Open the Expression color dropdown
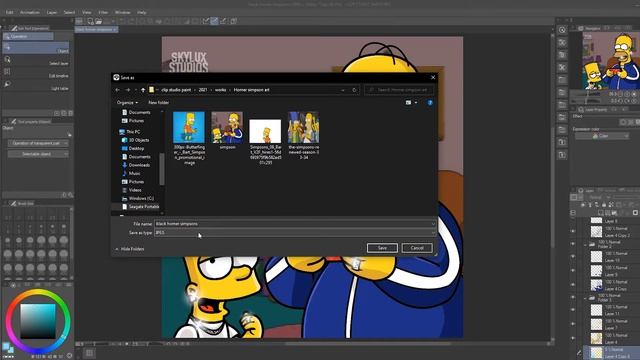This screenshot has width=640, height=360. click(x=602, y=136)
